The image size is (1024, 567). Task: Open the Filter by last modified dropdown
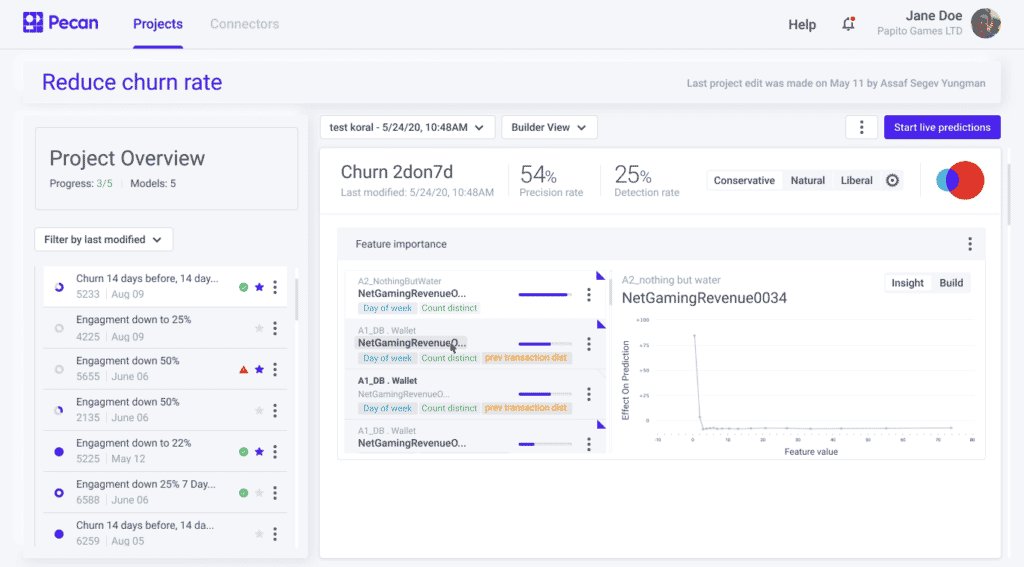pyautogui.click(x=103, y=240)
